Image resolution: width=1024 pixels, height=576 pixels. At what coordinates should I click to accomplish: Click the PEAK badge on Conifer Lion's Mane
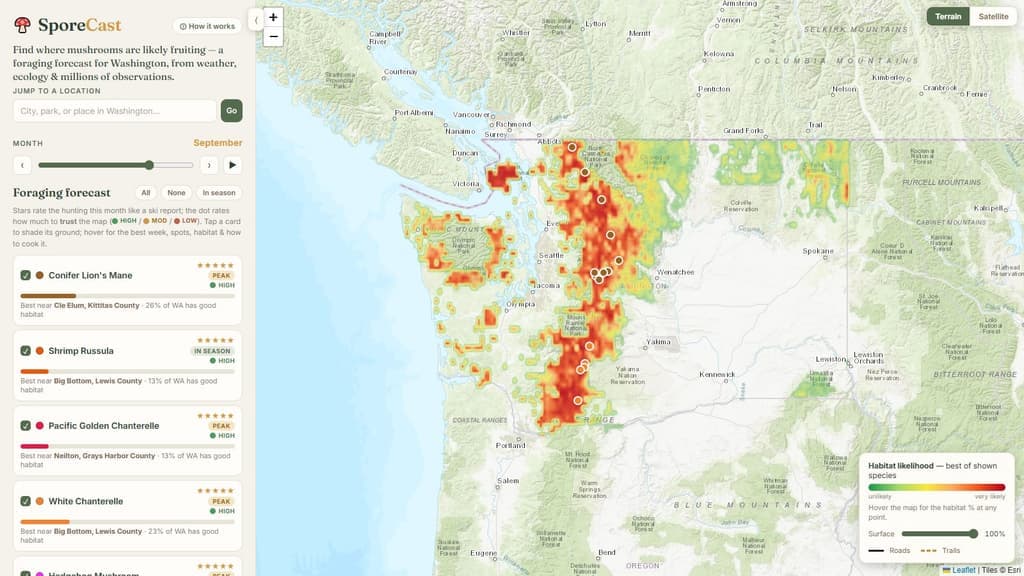tap(221, 276)
